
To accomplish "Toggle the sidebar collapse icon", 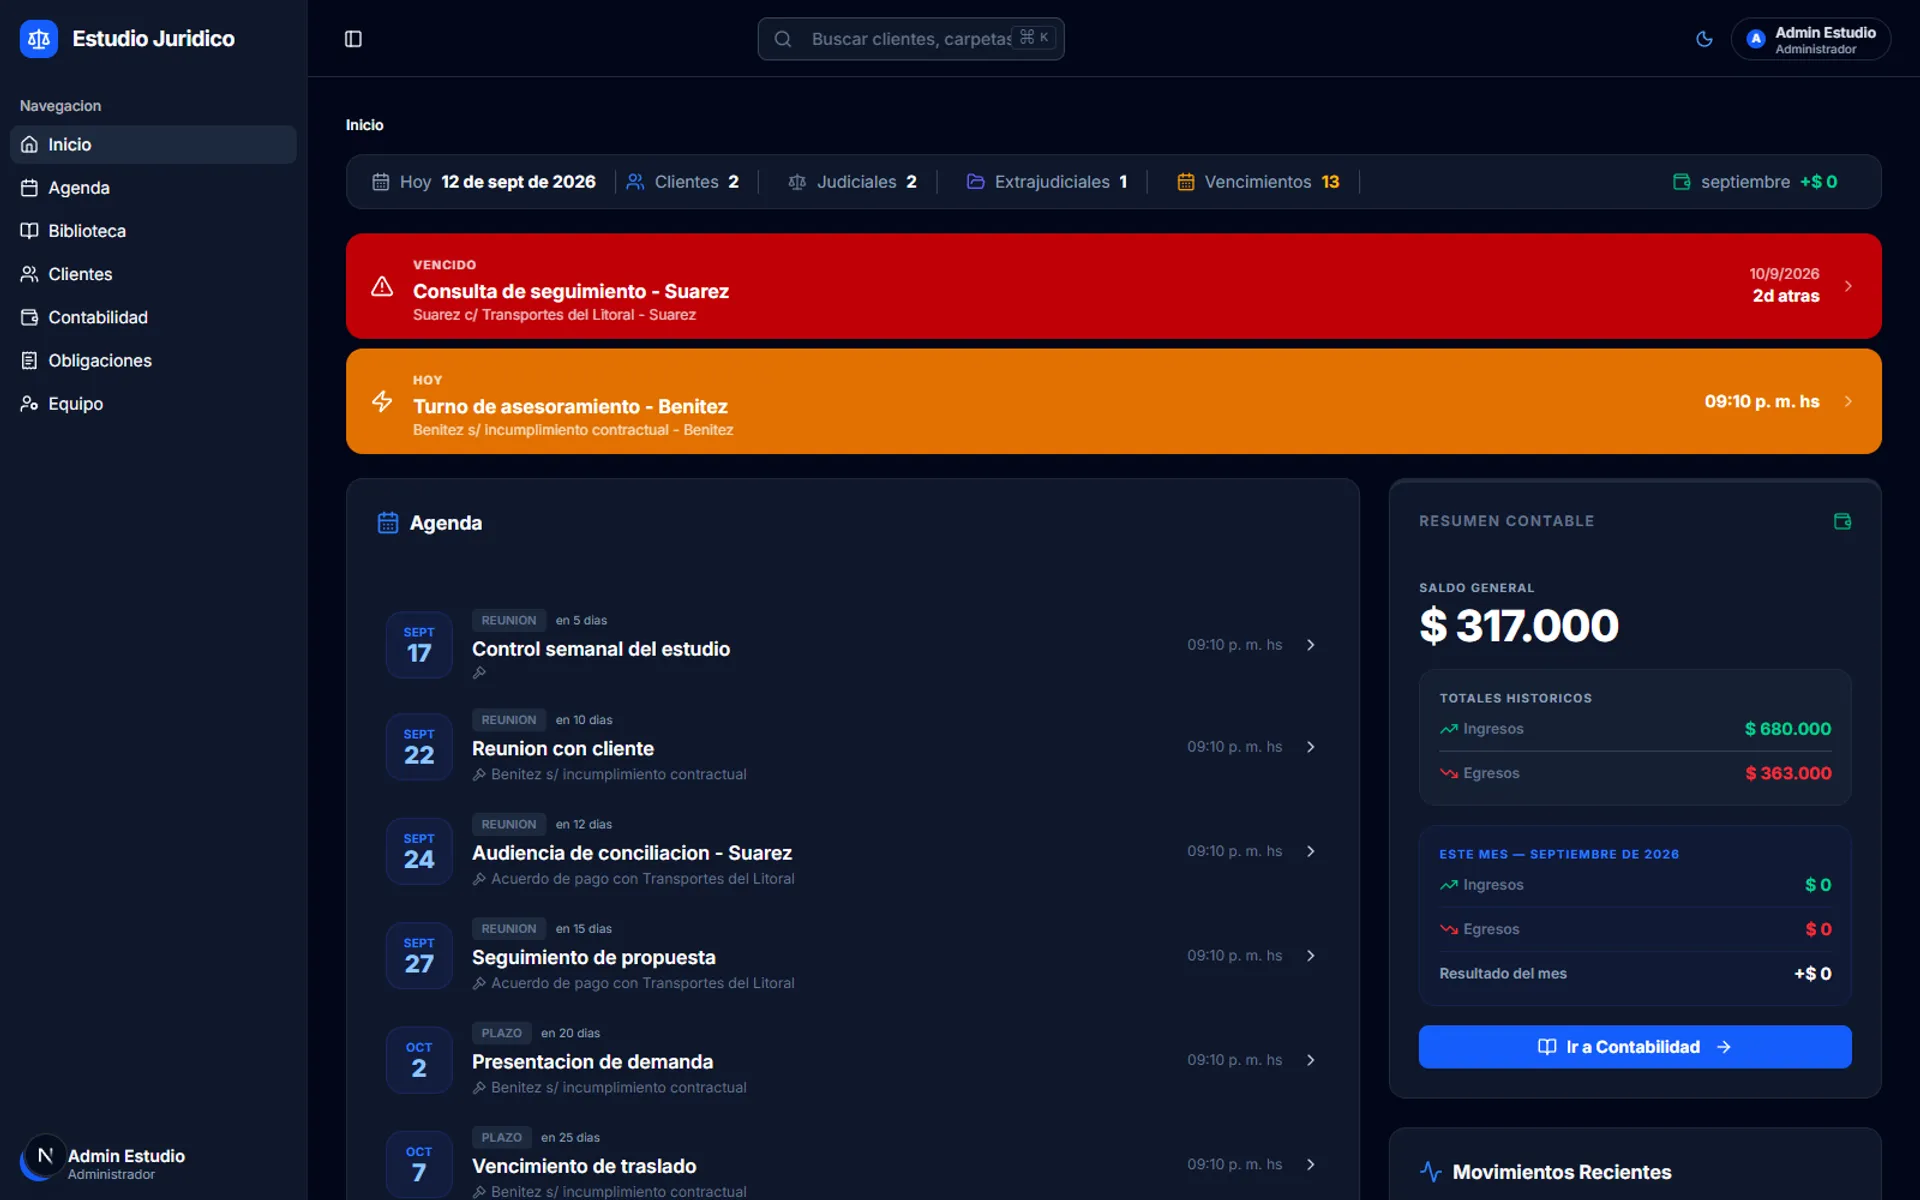I will 353,39.
